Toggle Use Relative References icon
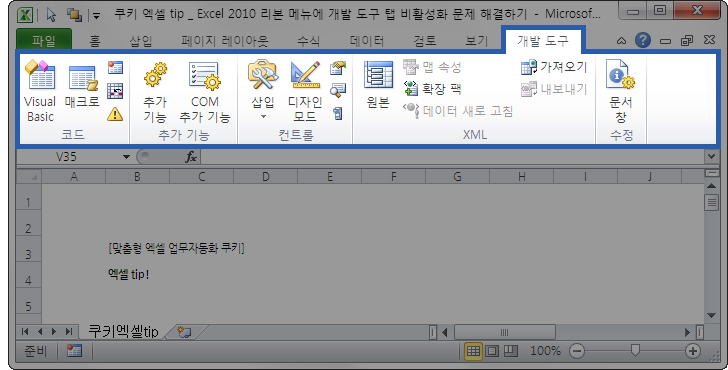Viewport: 728px width, 370px height. 115,91
